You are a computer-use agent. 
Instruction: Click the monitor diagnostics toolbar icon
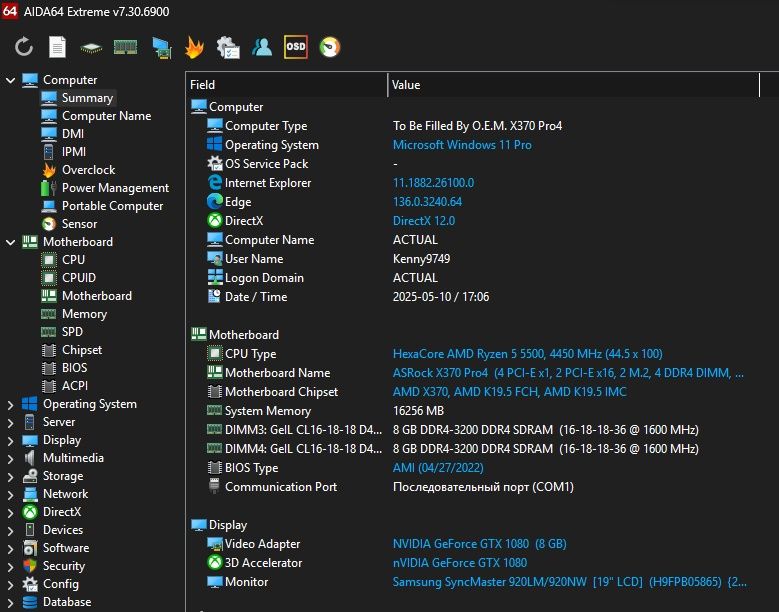click(161, 48)
